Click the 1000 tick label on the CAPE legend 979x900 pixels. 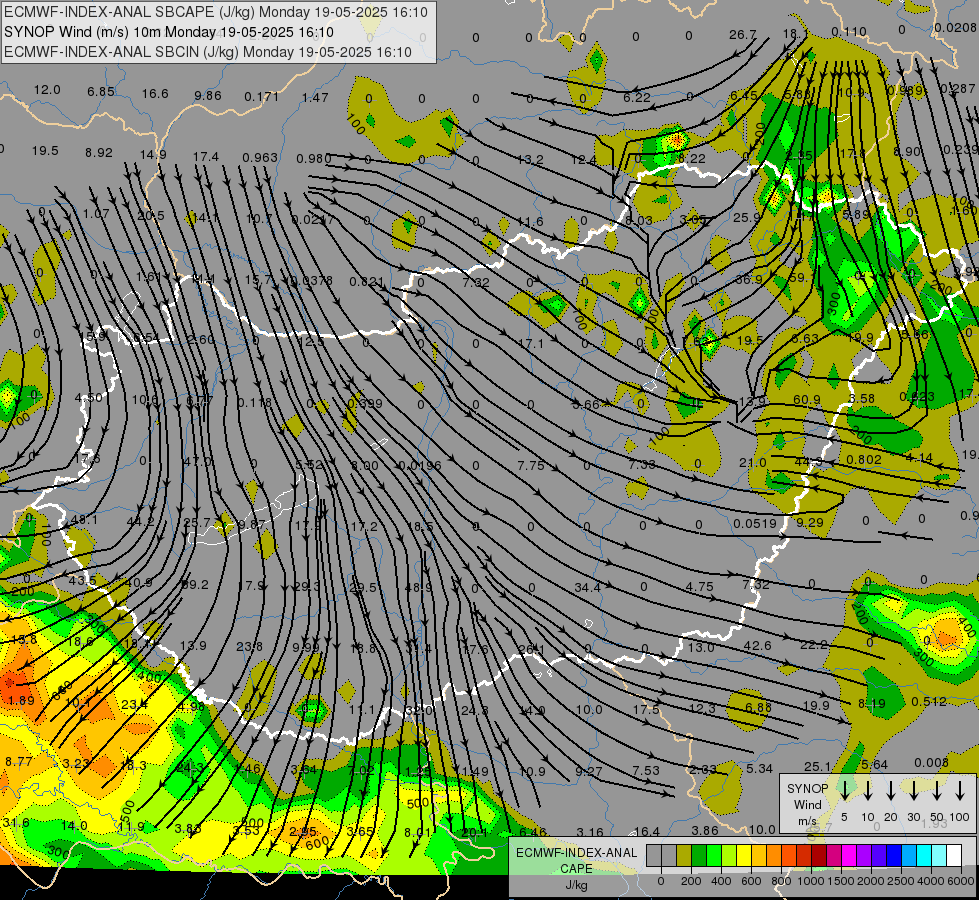[x=811, y=881]
